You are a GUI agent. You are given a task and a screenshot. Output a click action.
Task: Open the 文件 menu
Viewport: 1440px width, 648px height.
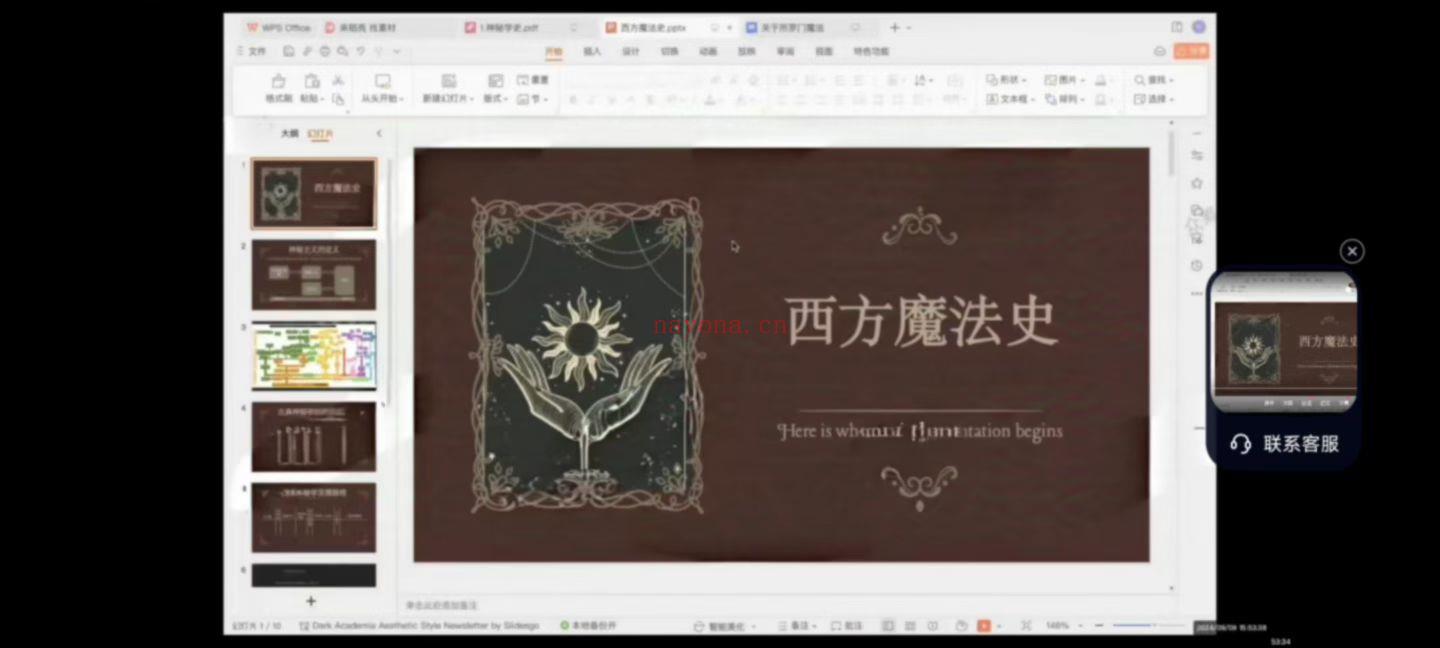pos(256,51)
